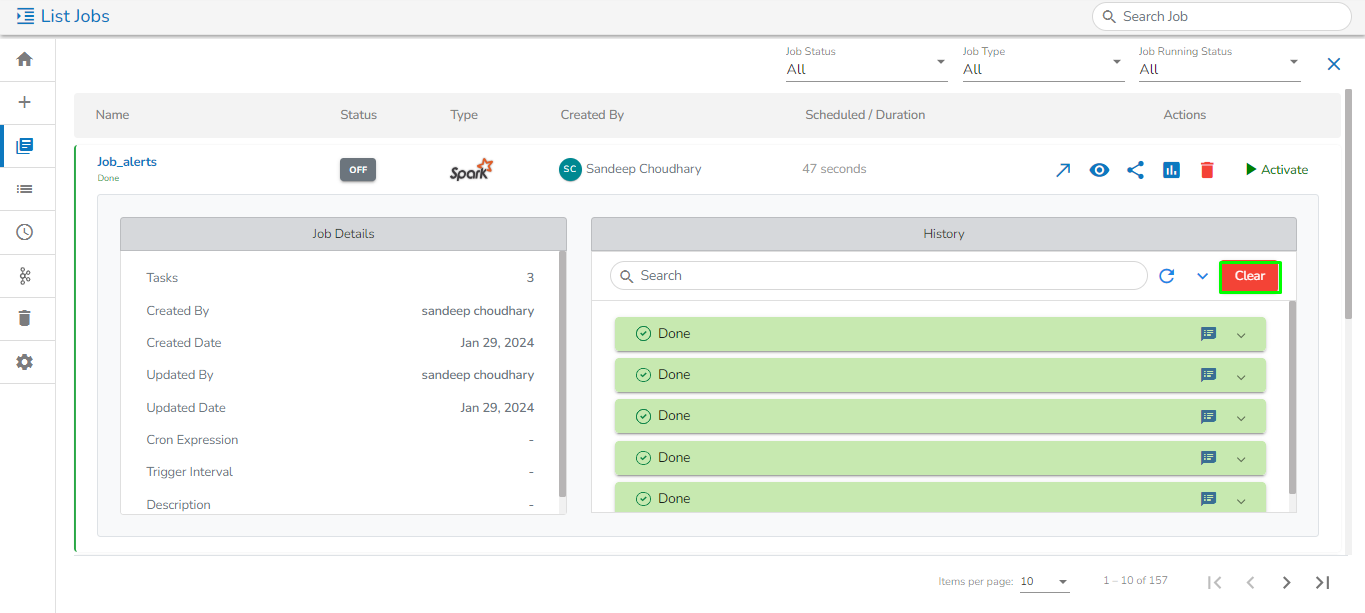
Task: Click the red delete icon for Job_alerts
Action: [x=1207, y=170]
